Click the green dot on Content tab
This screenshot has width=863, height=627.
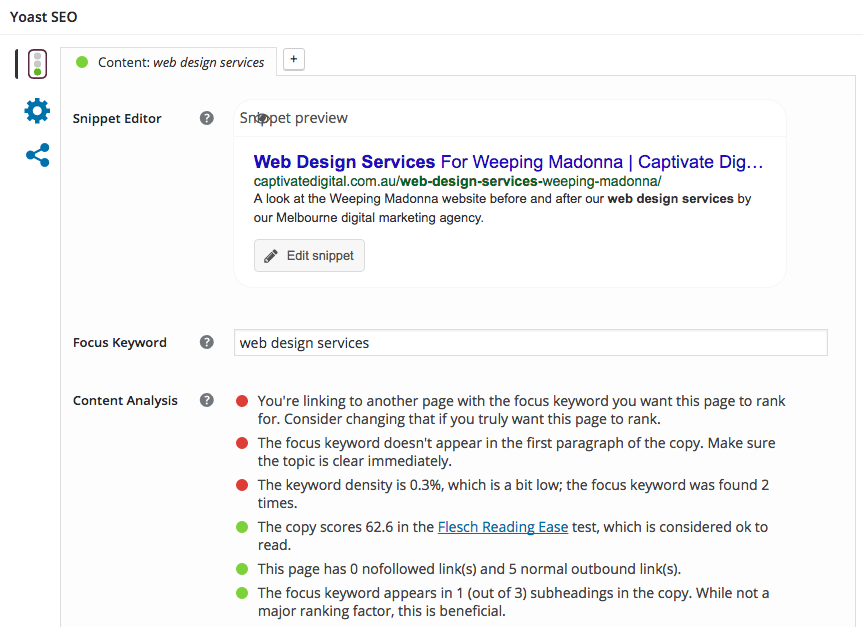pos(82,62)
